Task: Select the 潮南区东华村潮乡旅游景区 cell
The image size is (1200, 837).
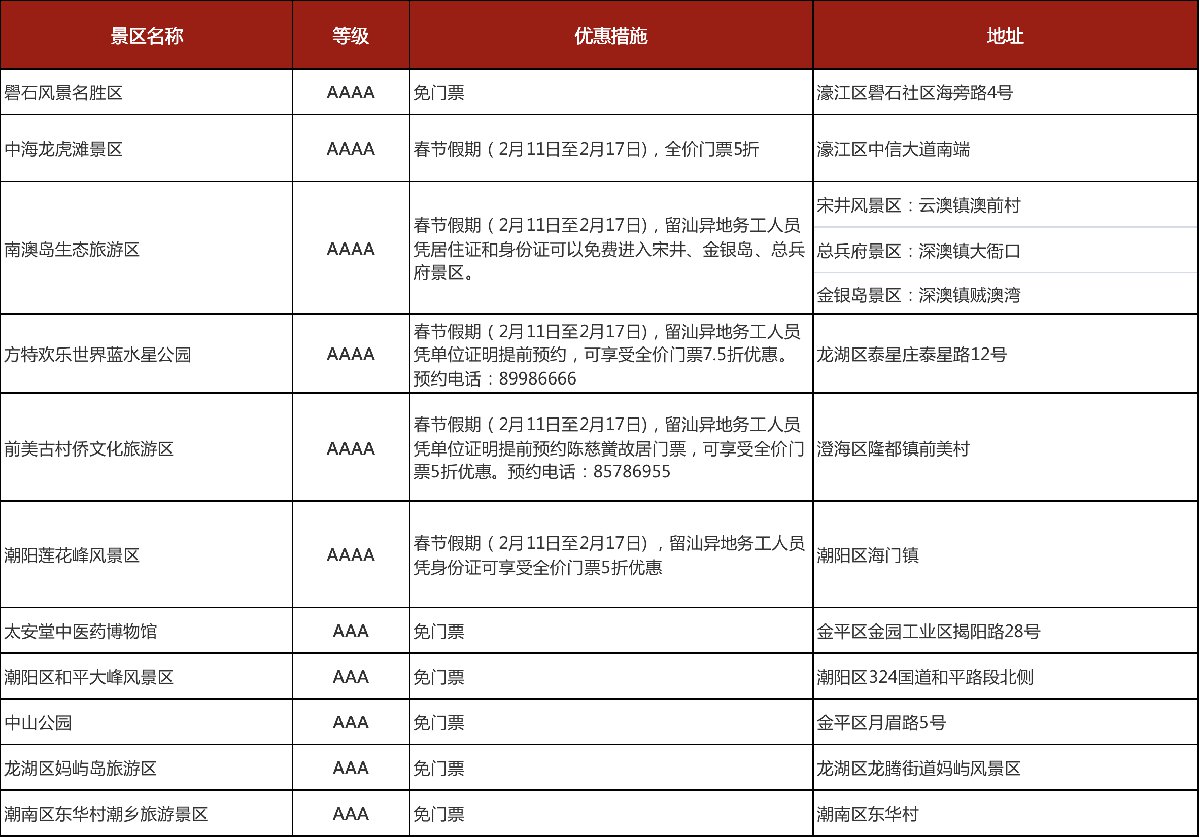Action: (x=106, y=814)
